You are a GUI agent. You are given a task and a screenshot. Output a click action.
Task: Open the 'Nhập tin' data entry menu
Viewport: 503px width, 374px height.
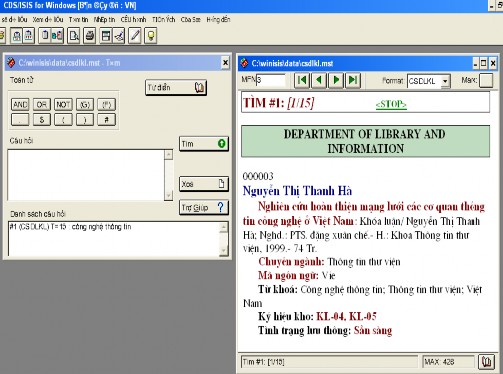[104, 20]
